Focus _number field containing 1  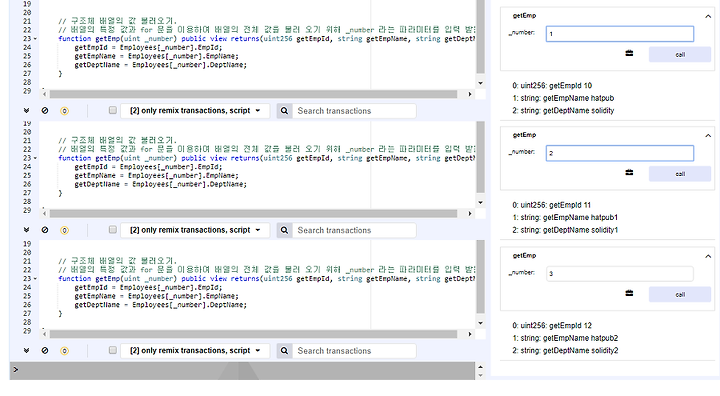coord(619,34)
